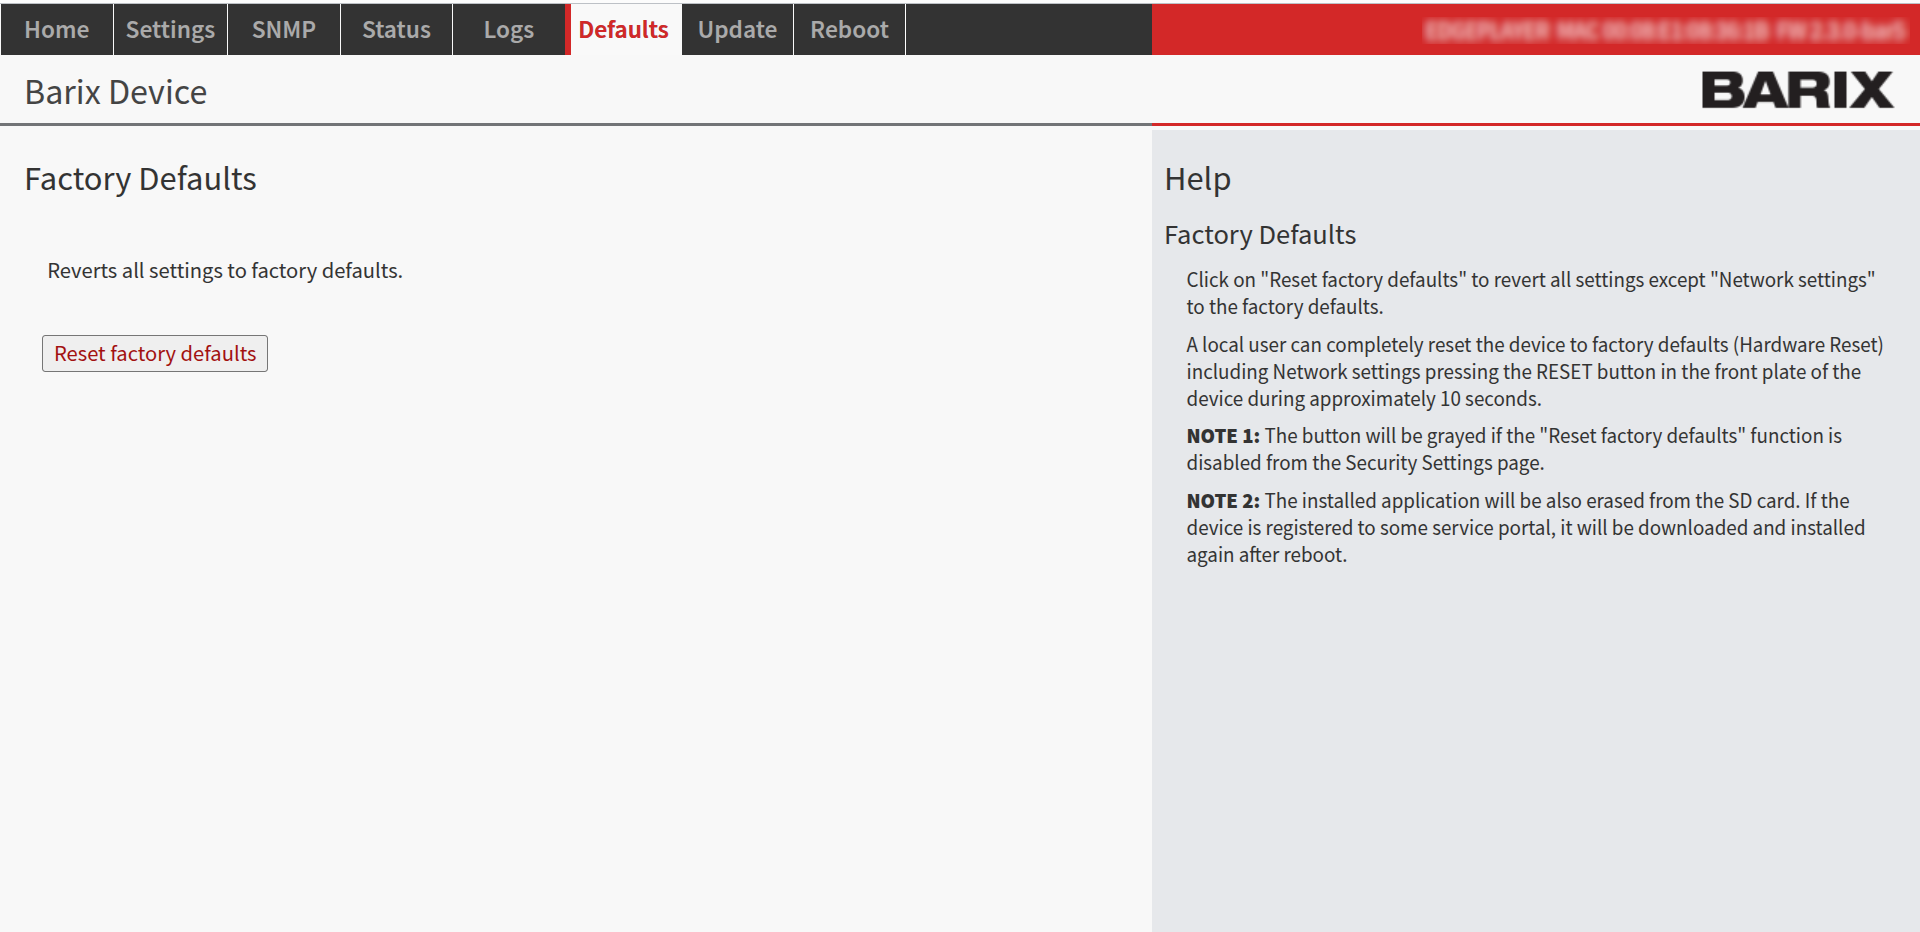Click the Help panel heading
1920x932 pixels.
pyautogui.click(x=1197, y=179)
